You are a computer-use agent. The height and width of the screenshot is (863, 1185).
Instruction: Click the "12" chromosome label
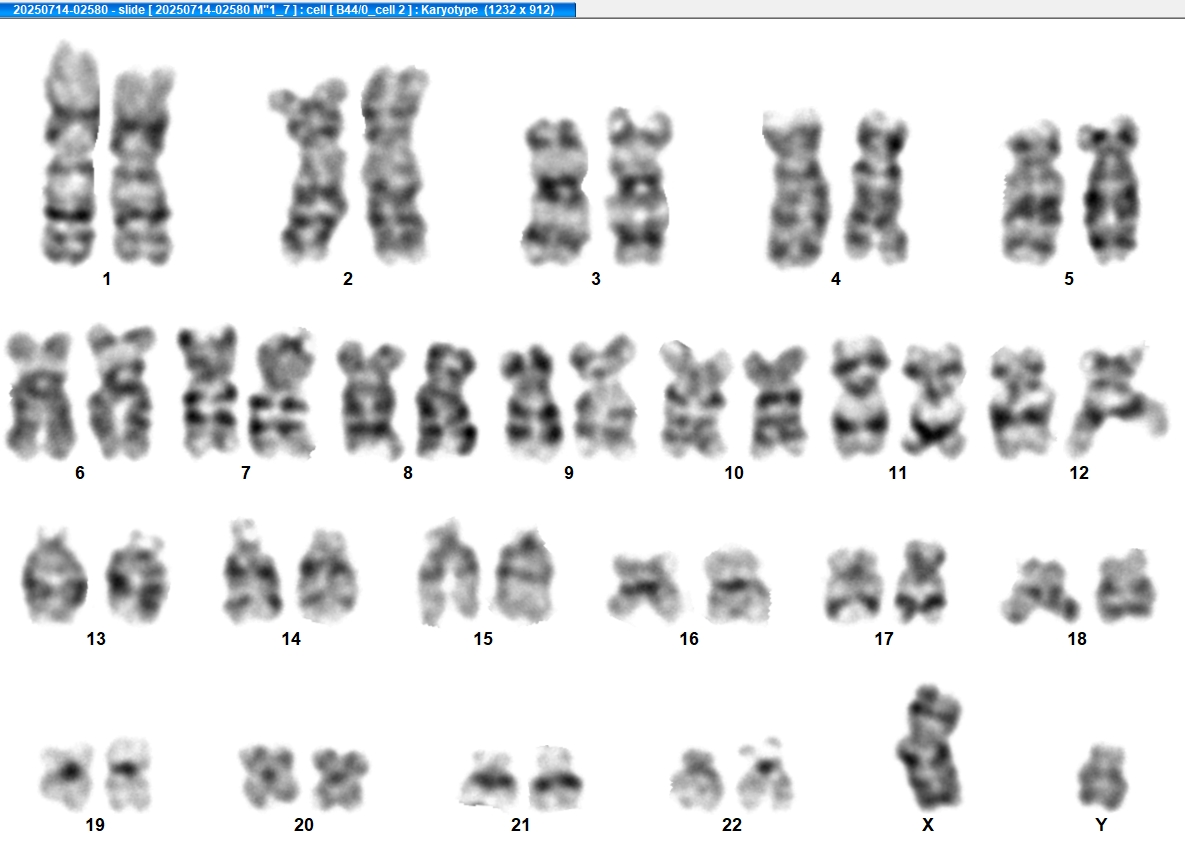(x=1079, y=473)
